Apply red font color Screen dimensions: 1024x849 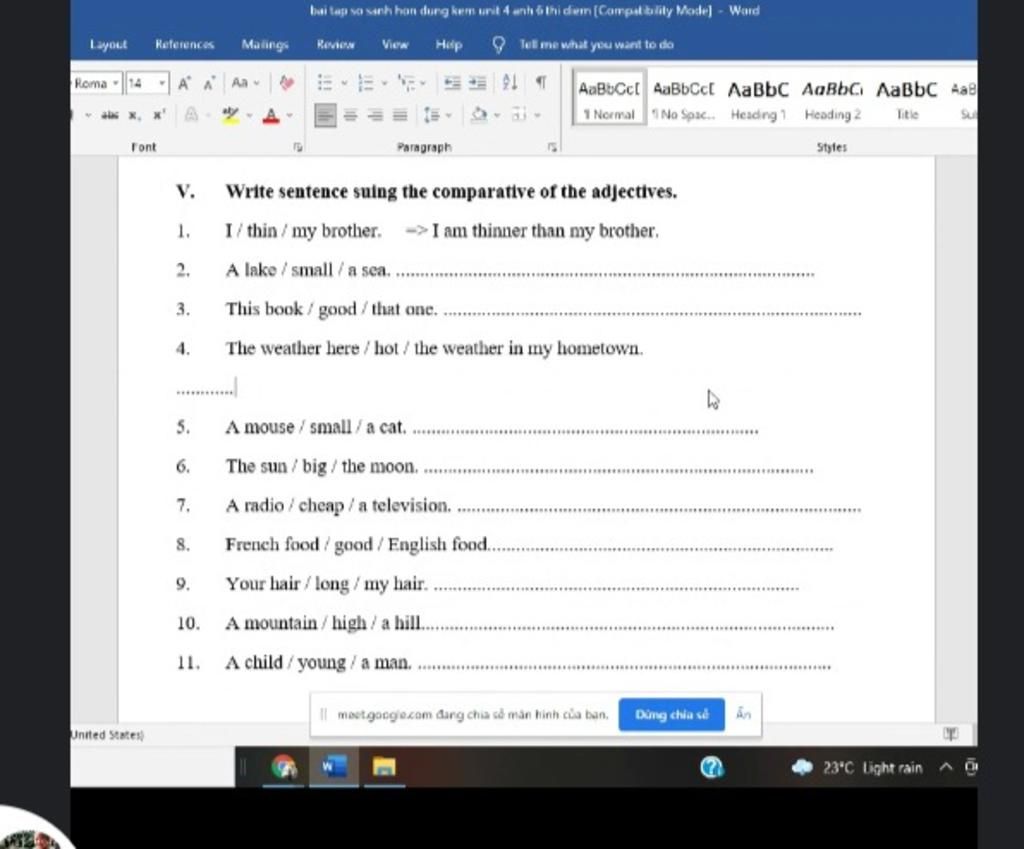pos(270,116)
